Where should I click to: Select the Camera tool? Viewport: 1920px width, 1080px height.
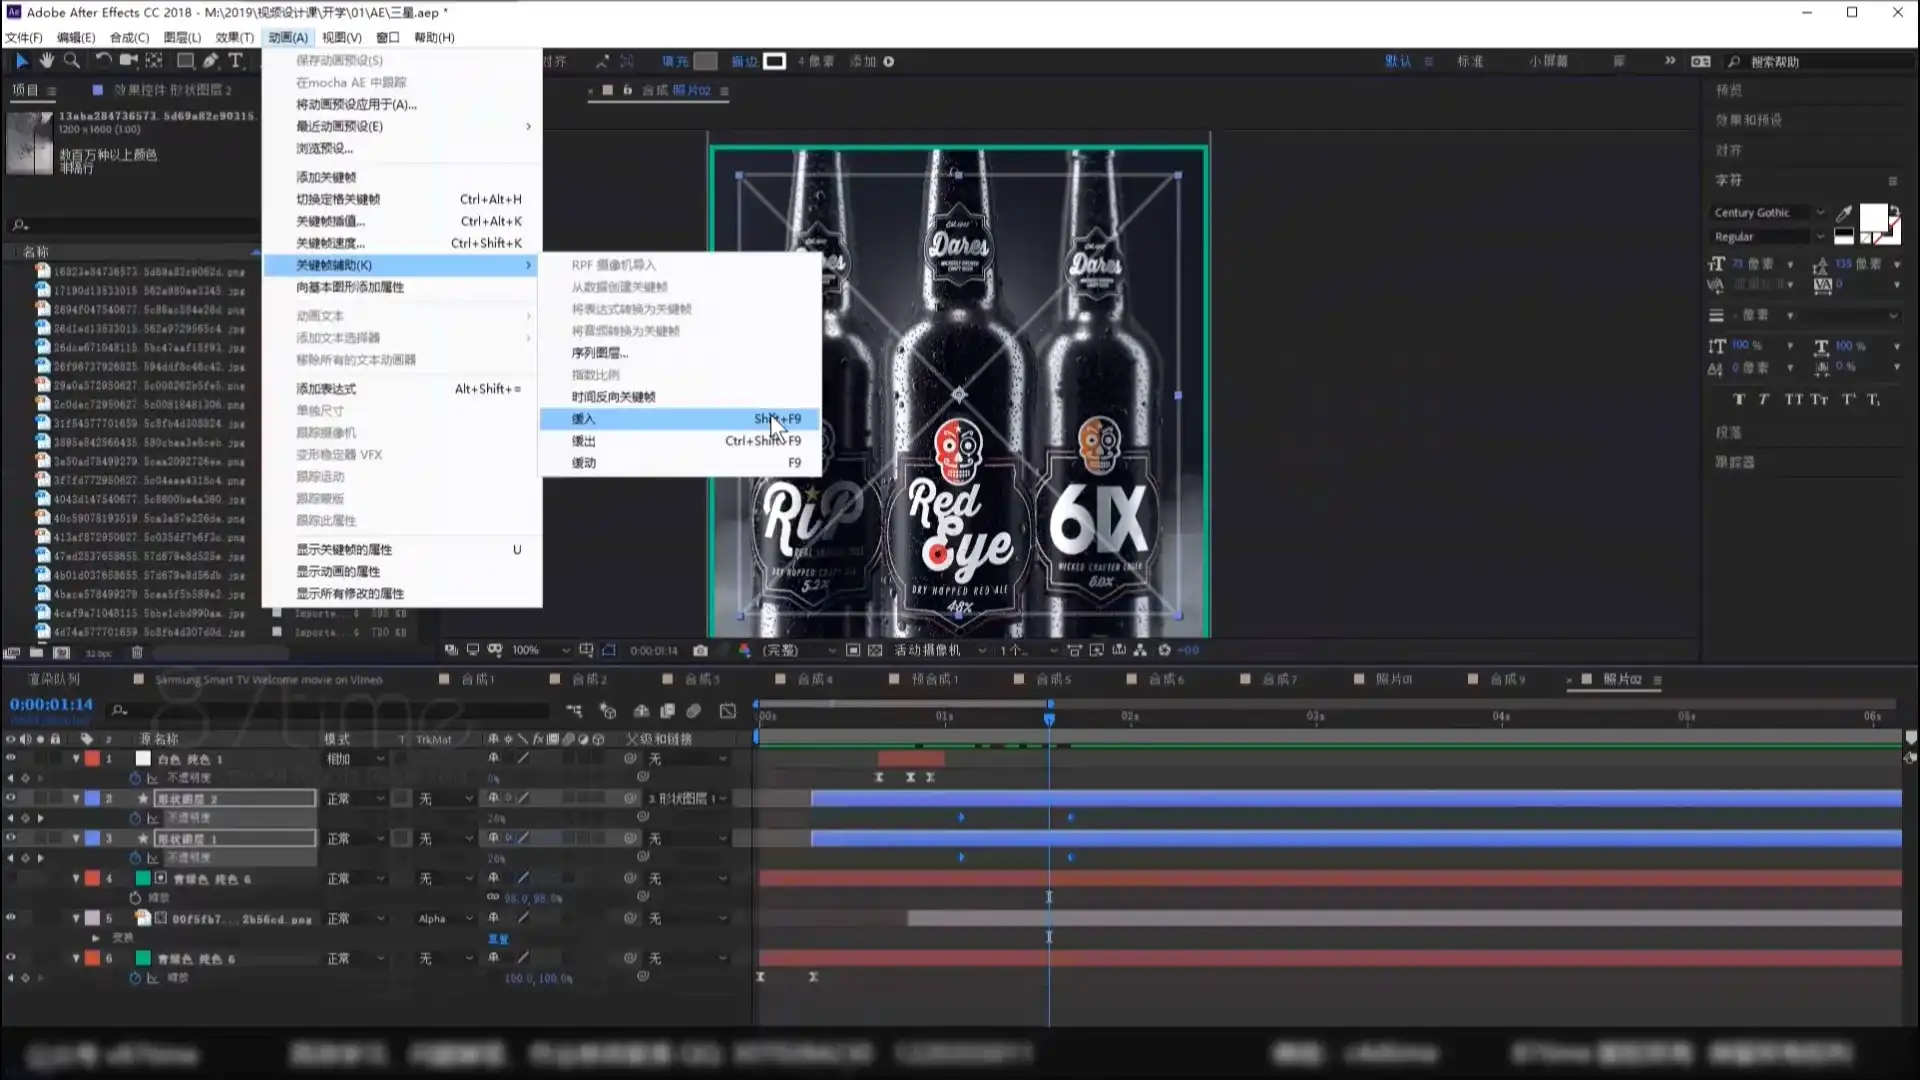[128, 61]
